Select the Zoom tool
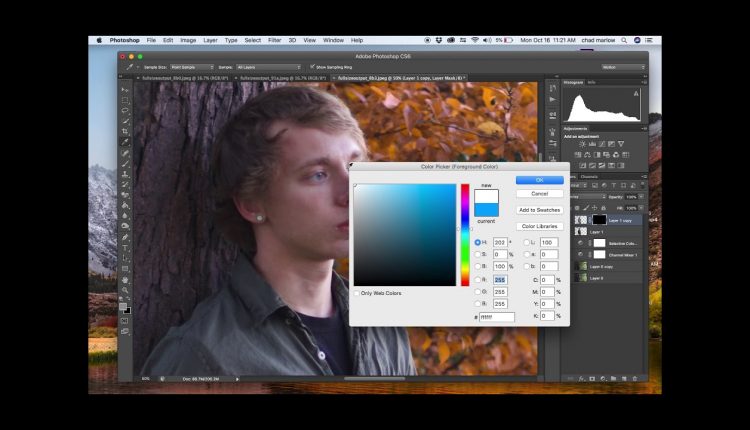This screenshot has width=750, height=430. [x=125, y=290]
